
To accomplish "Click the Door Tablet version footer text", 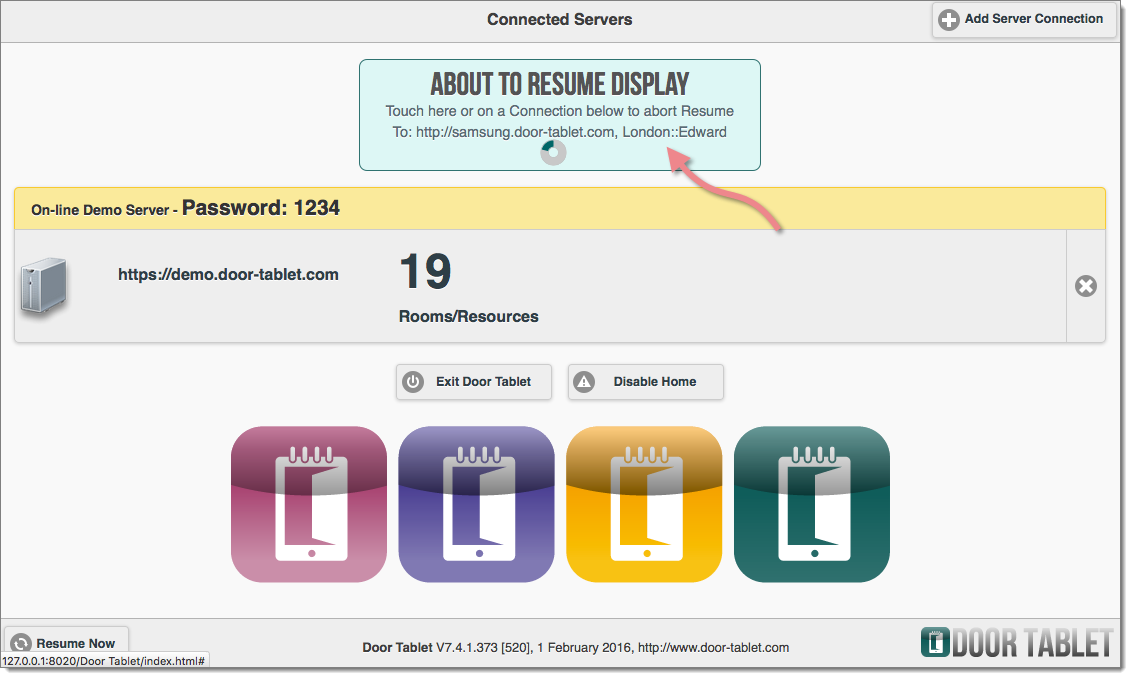I will click(576, 648).
